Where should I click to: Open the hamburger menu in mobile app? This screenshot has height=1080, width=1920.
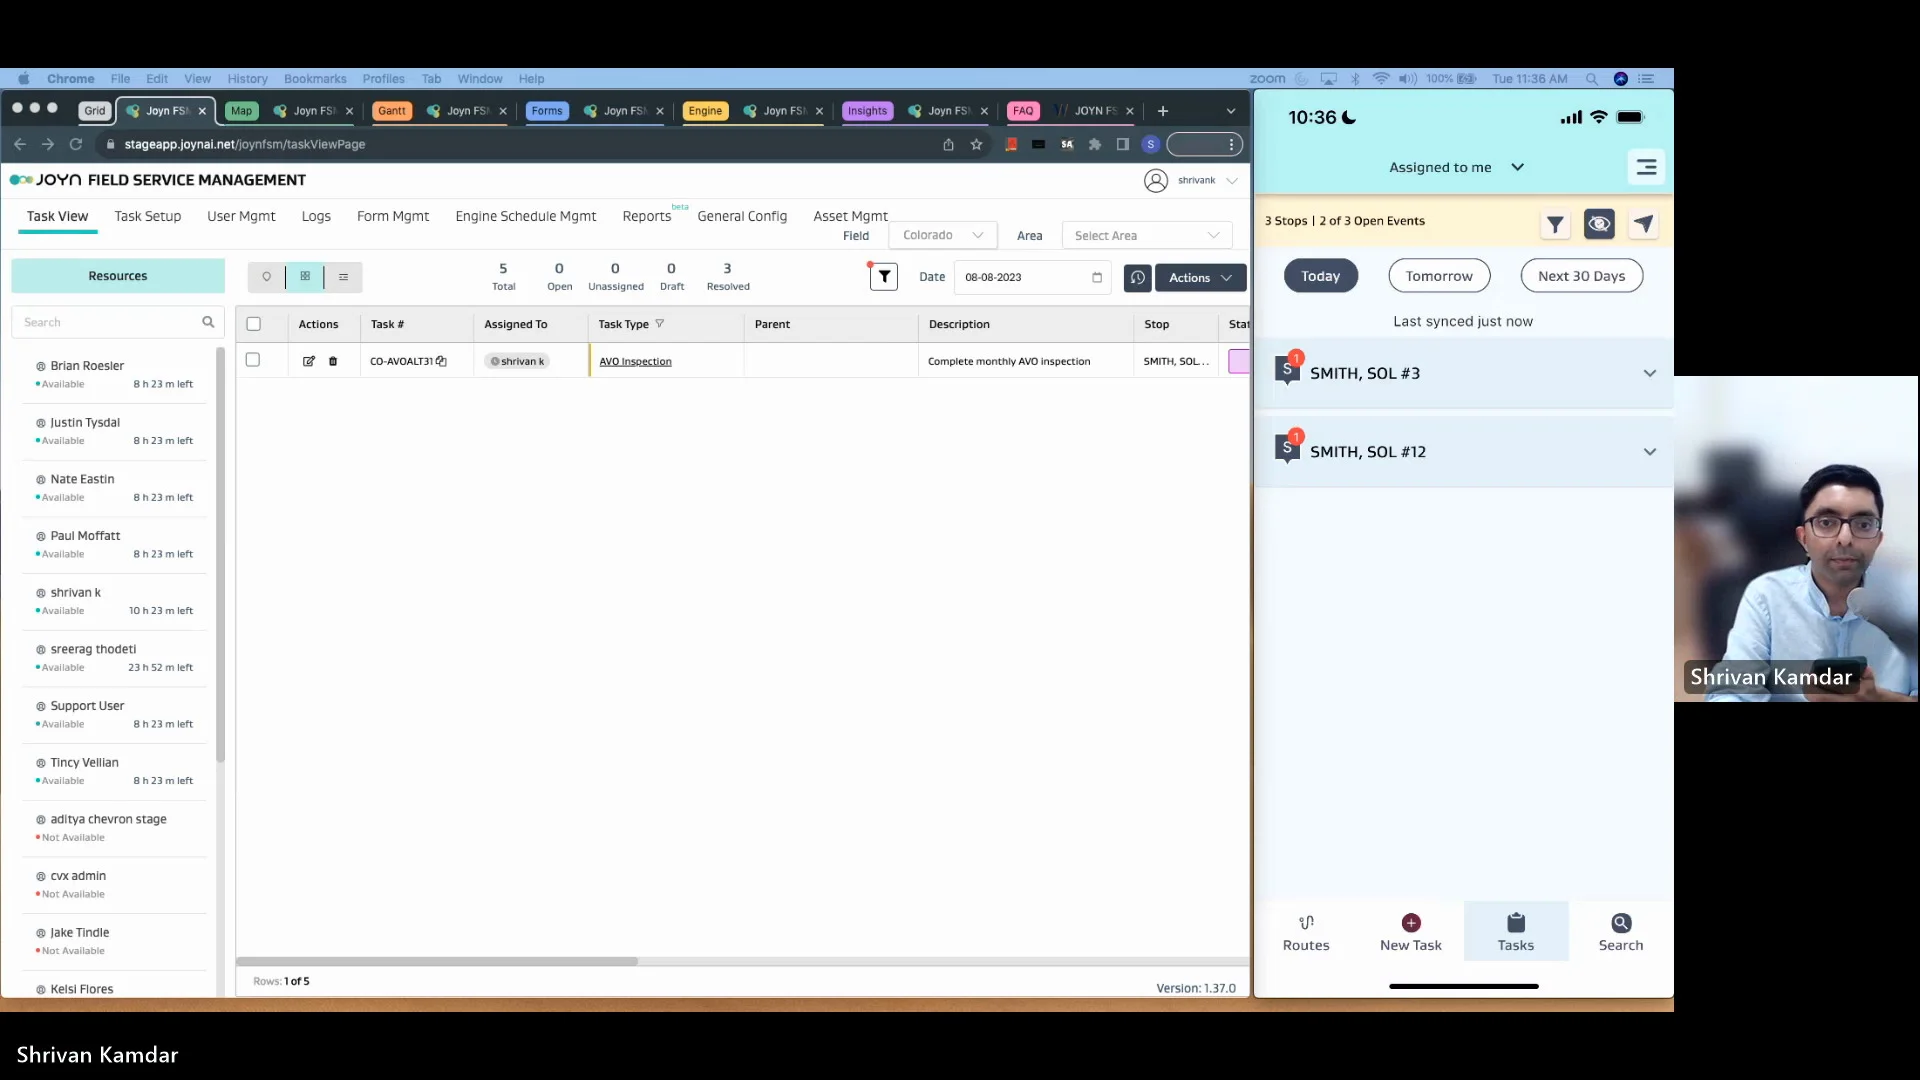coord(1646,167)
